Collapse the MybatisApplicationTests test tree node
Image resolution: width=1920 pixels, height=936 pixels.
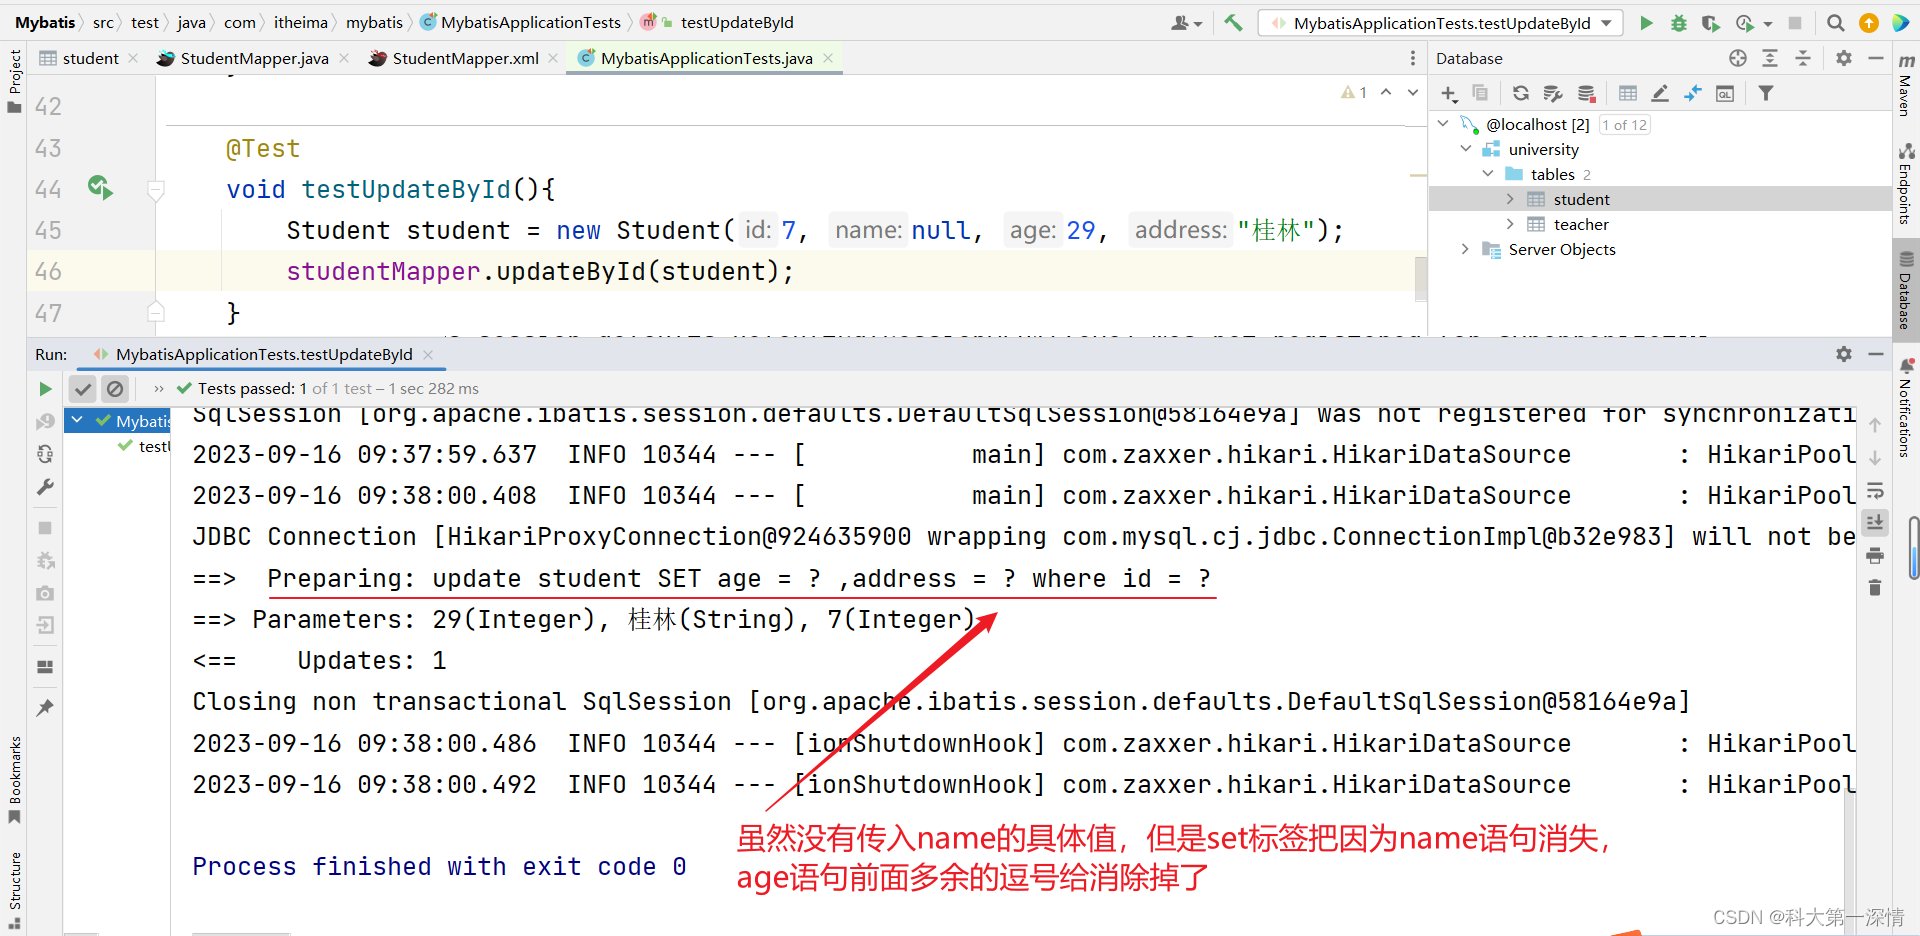click(x=78, y=420)
